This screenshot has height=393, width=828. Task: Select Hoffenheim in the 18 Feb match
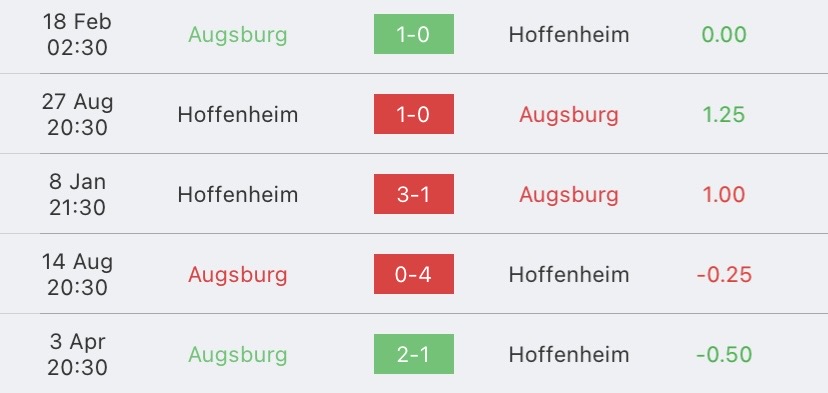pos(569,34)
